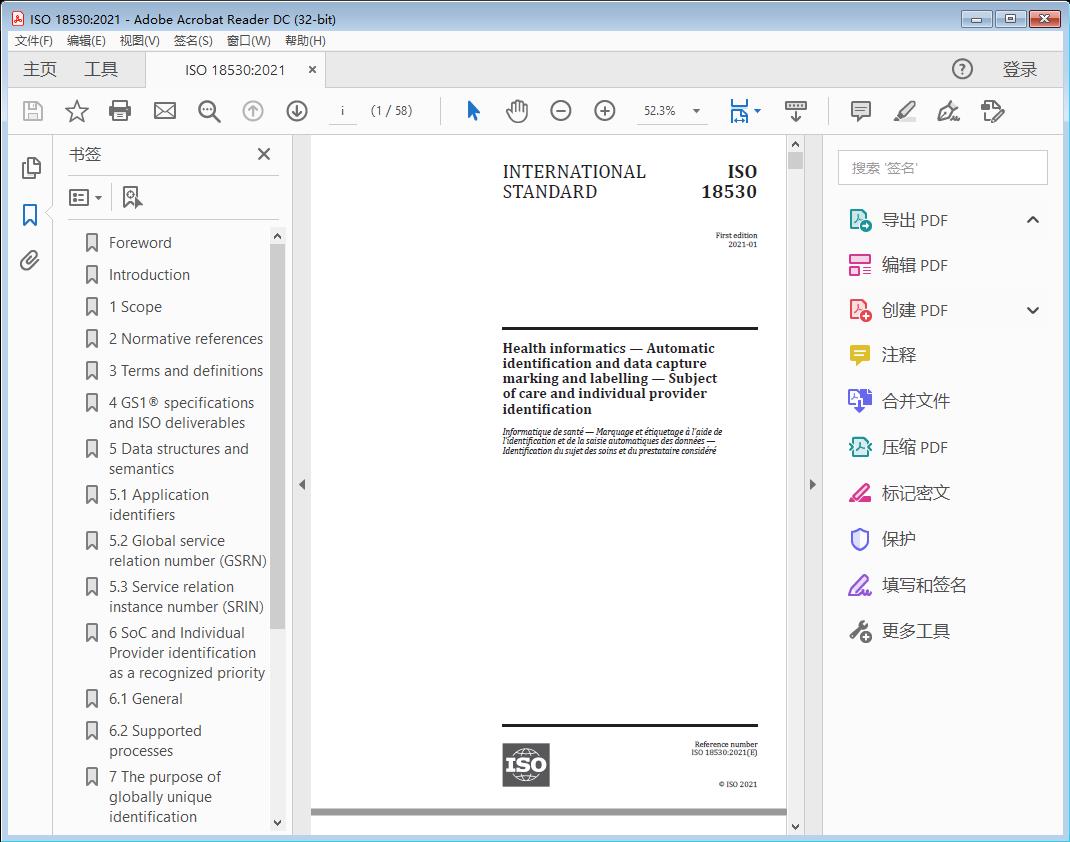Screen dimensions: 1070x842
Task: Click the zoom in plus button
Action: point(605,111)
